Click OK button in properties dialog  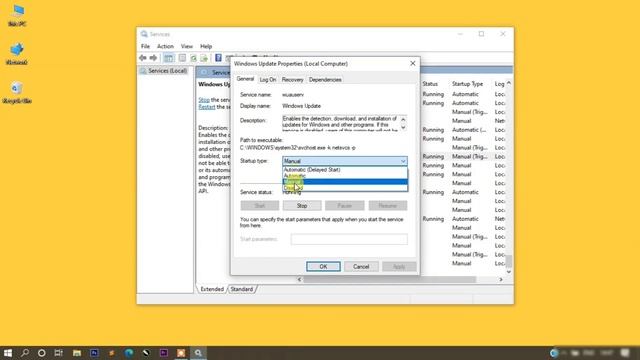tap(323, 267)
